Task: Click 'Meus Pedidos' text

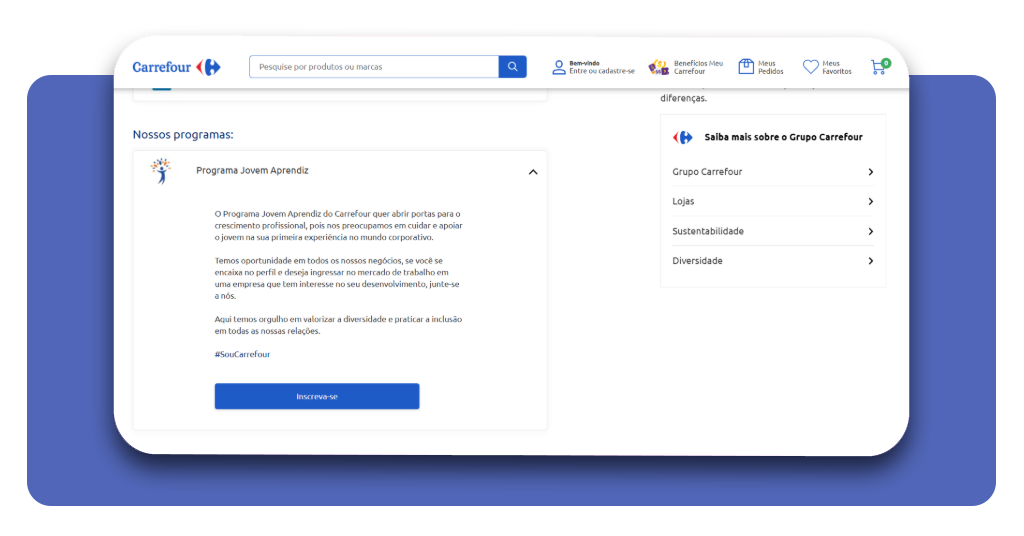Action: click(771, 67)
